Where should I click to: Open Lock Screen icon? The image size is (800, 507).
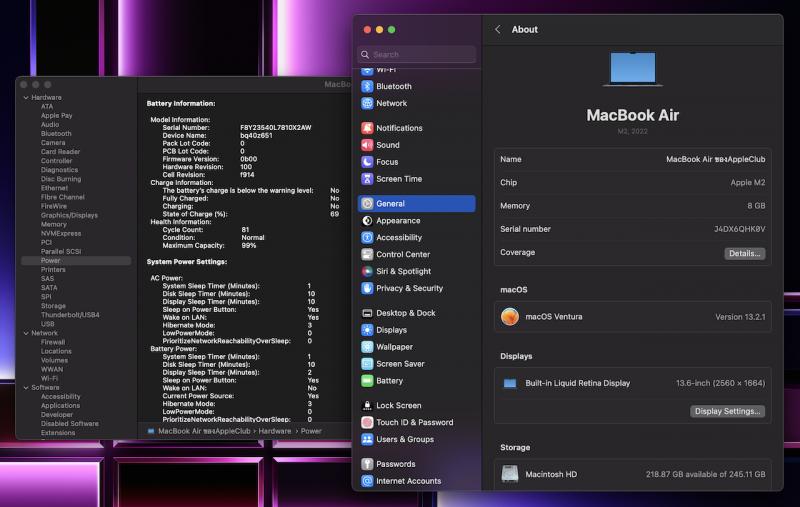[367, 405]
